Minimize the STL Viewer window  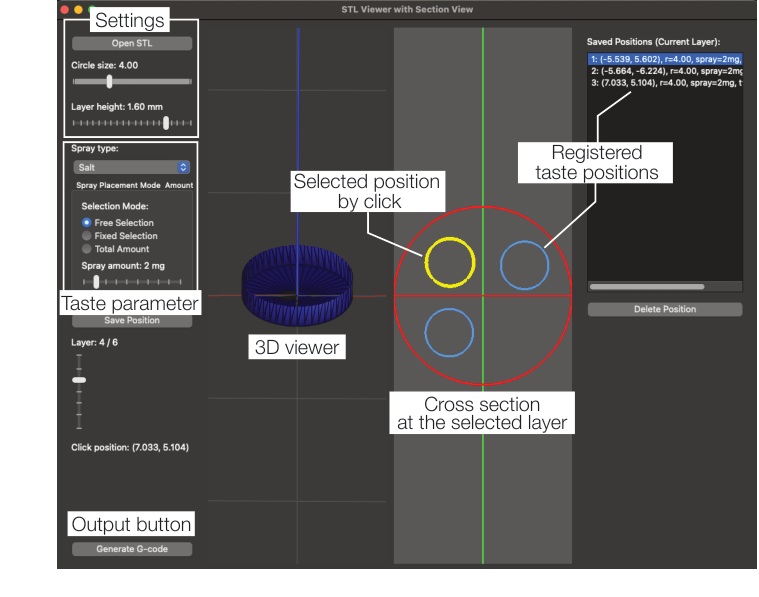coord(78,9)
